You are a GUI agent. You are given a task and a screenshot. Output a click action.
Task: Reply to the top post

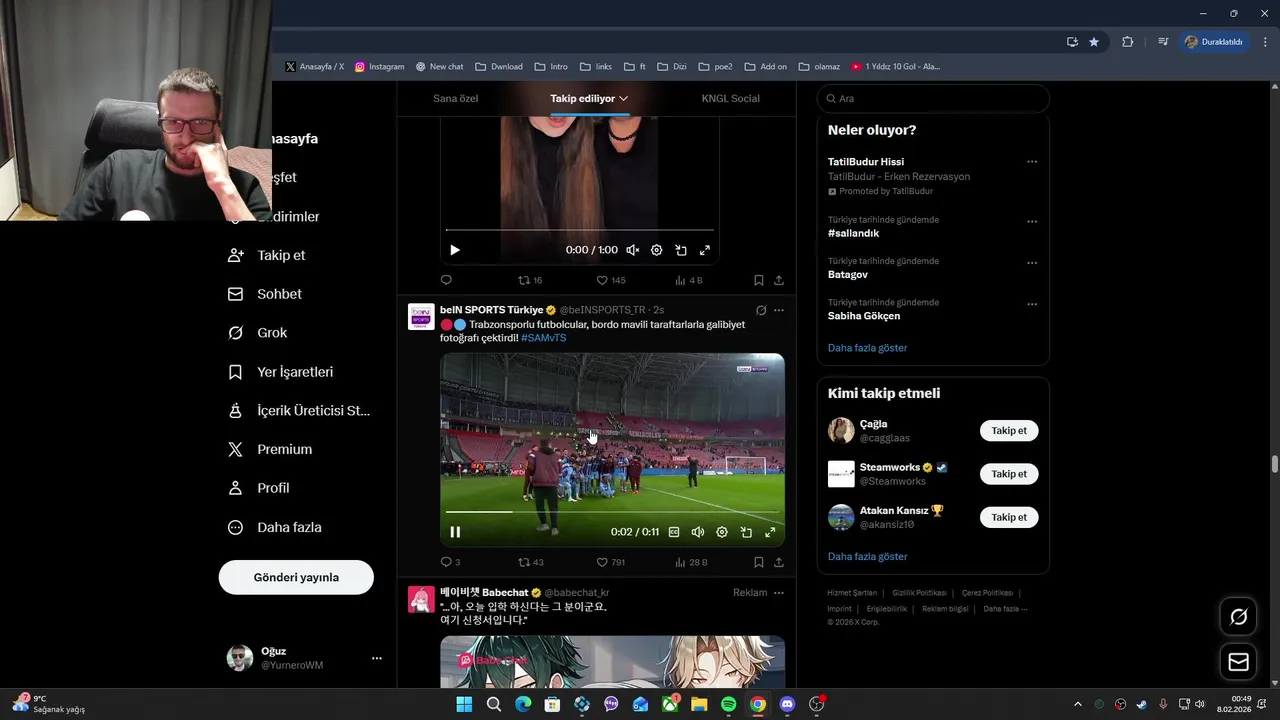pyautogui.click(x=446, y=280)
